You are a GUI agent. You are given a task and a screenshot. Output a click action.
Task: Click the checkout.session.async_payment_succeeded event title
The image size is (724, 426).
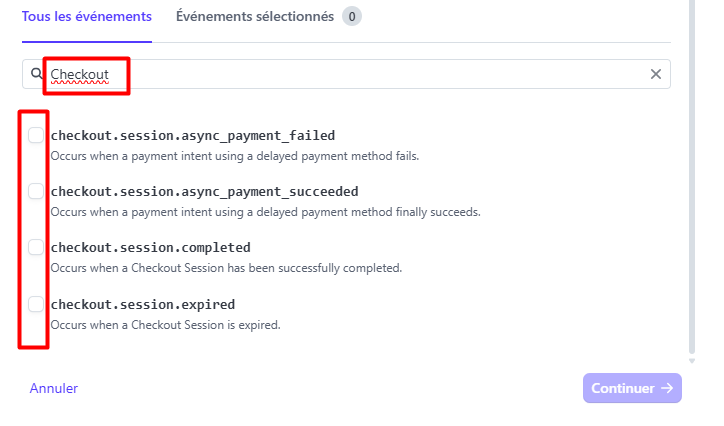click(x=205, y=191)
